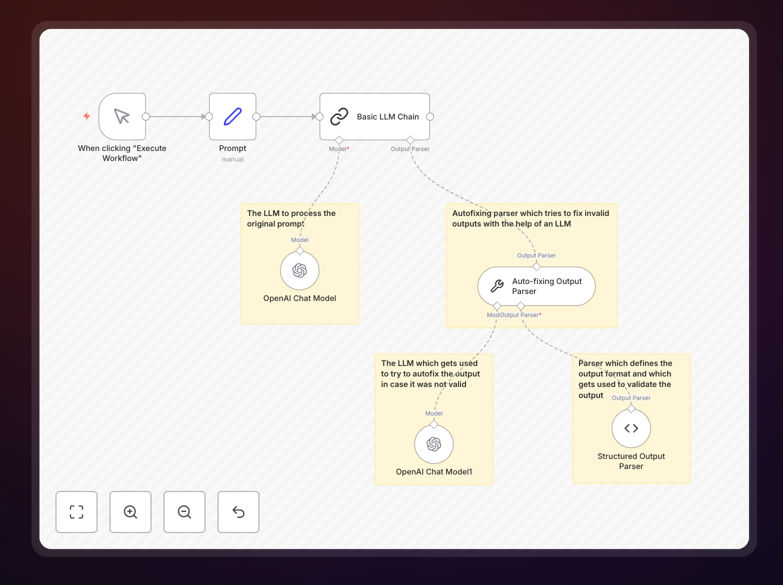
Task: Click the 'When clicking Execute Workflow' label
Action: click(x=122, y=153)
